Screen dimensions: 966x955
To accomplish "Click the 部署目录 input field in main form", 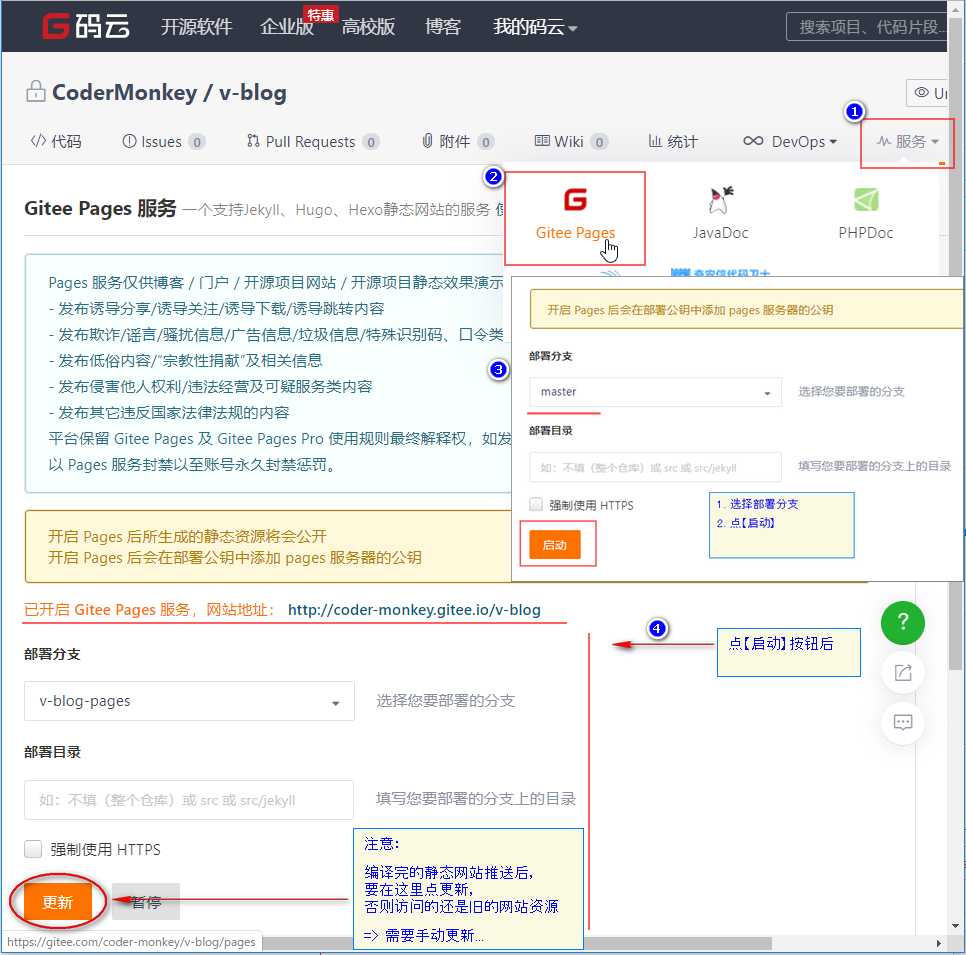I will (x=189, y=800).
